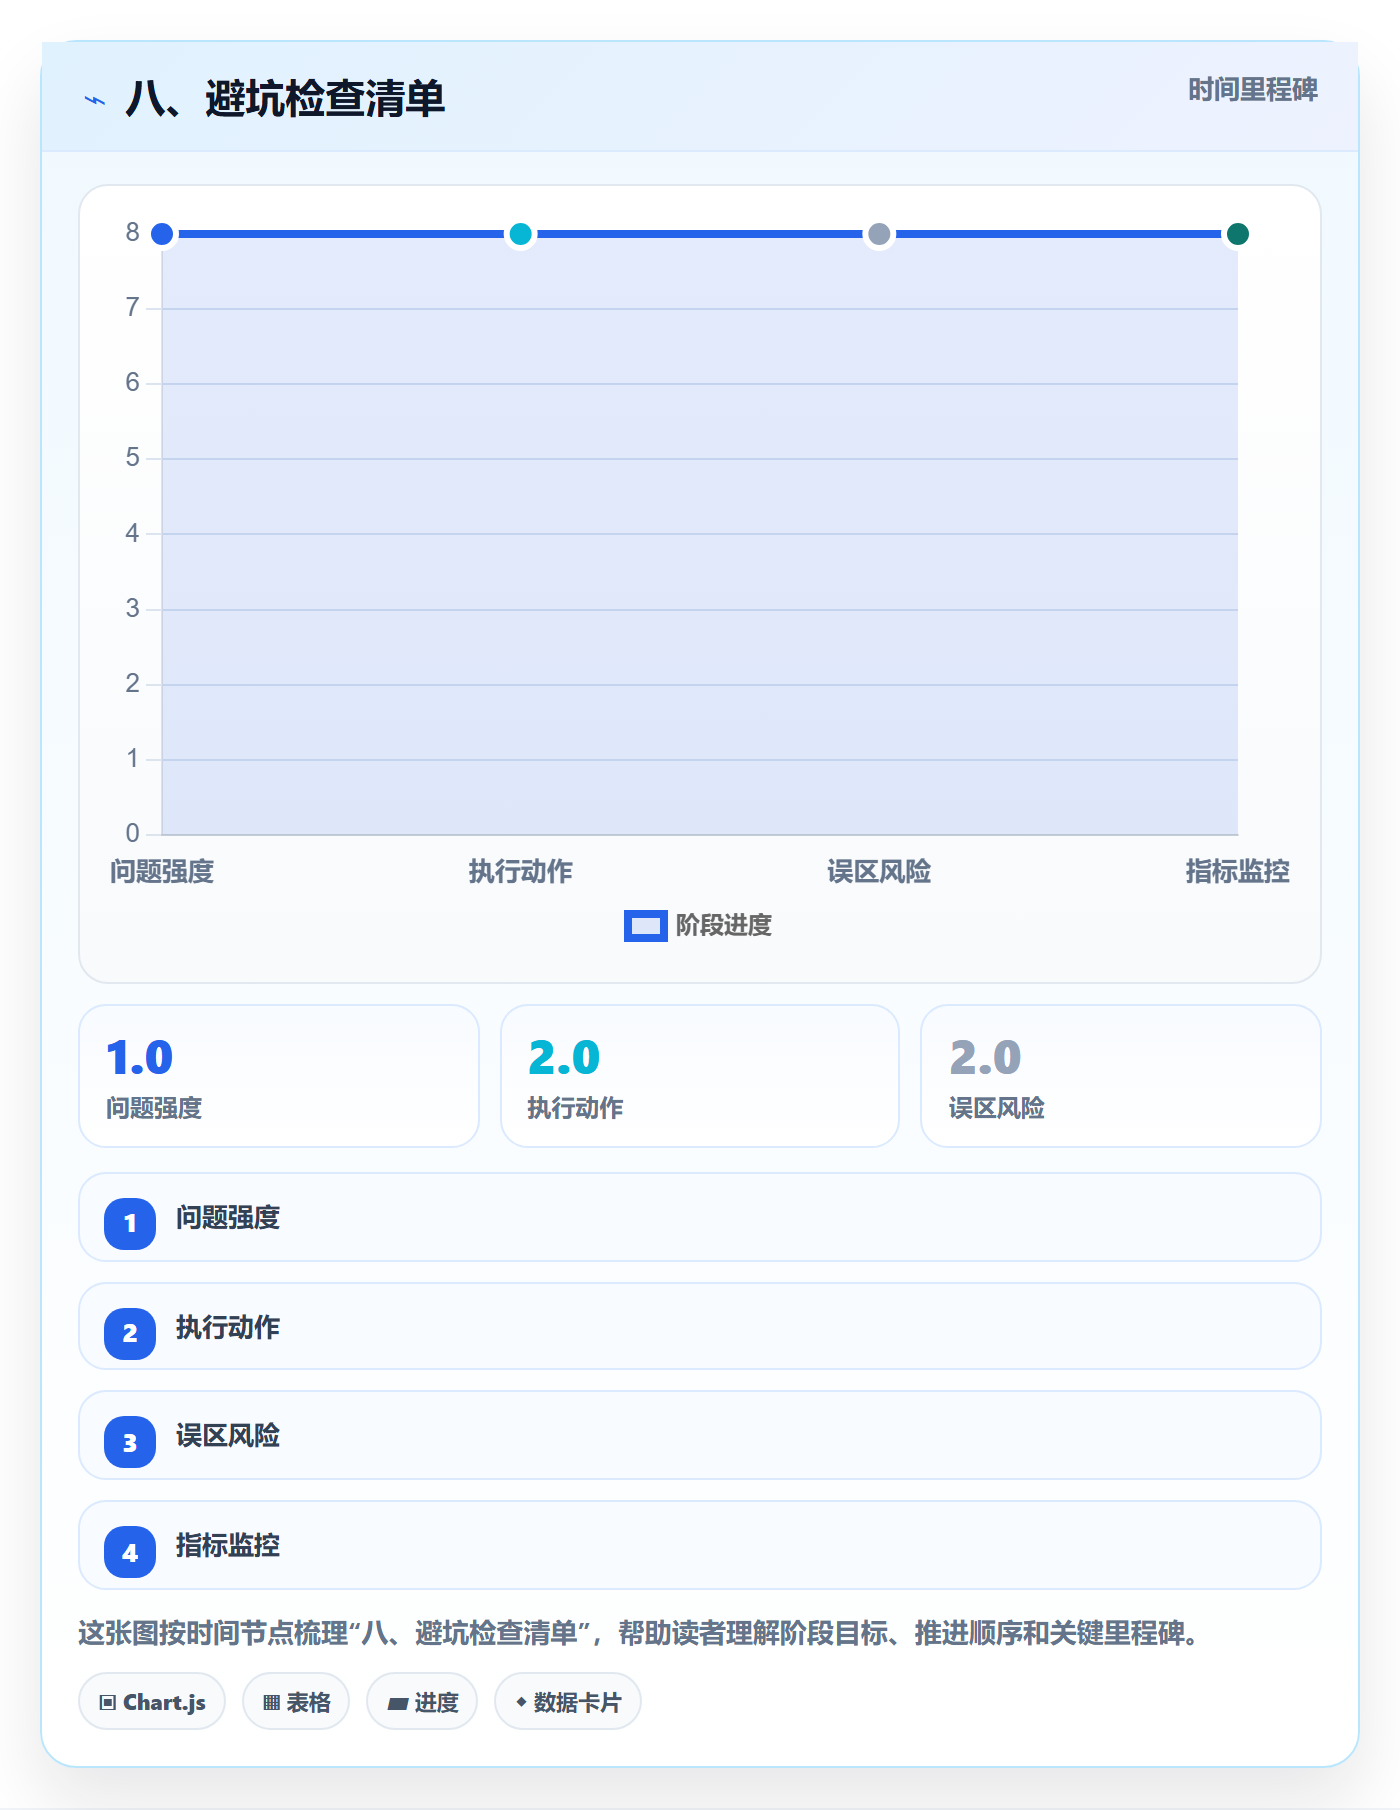The image size is (1400, 1810).
Task: Open the 1.0 问题强度 data card
Action: [x=279, y=1076]
